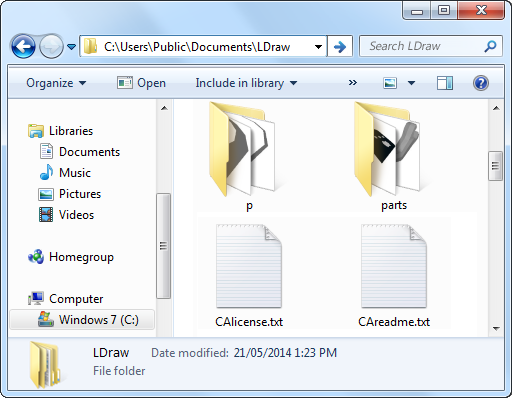This screenshot has height=398, width=512.
Task: Open the recent pages dropdown arrow
Action: point(71,47)
